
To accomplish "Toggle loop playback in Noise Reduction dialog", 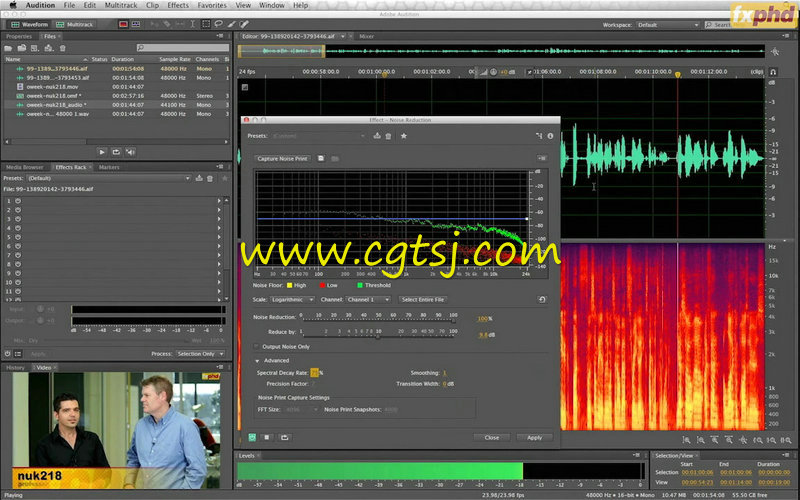I will 285,437.
